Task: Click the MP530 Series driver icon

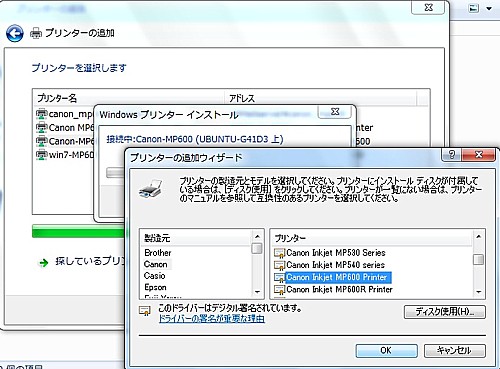Action: tap(279, 253)
